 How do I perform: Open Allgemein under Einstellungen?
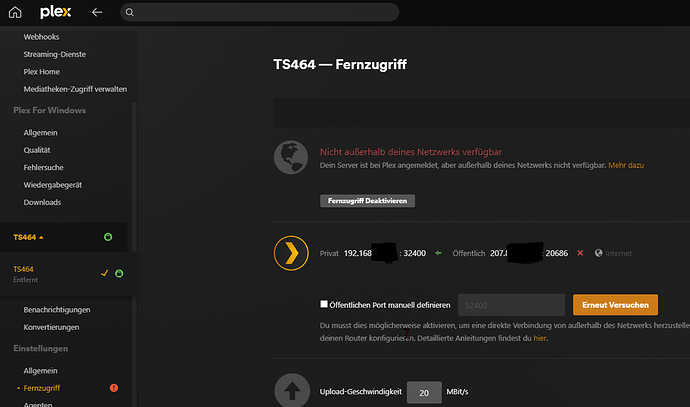coord(40,370)
